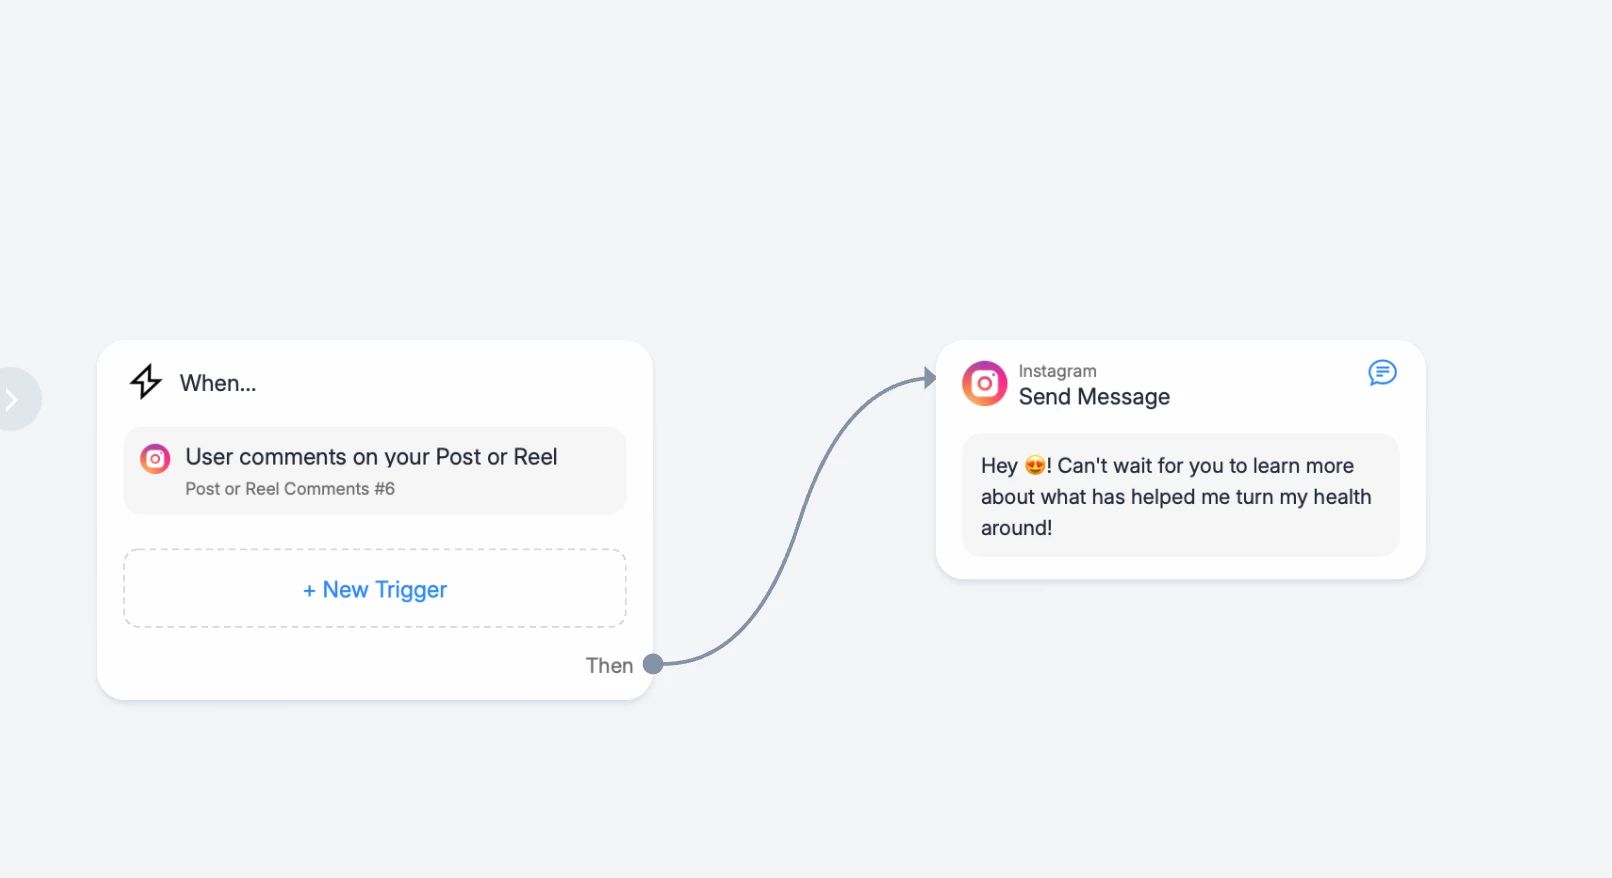This screenshot has width=1612, height=878.
Task: Expand the collapsed left sidebar chevron
Action: [13, 400]
